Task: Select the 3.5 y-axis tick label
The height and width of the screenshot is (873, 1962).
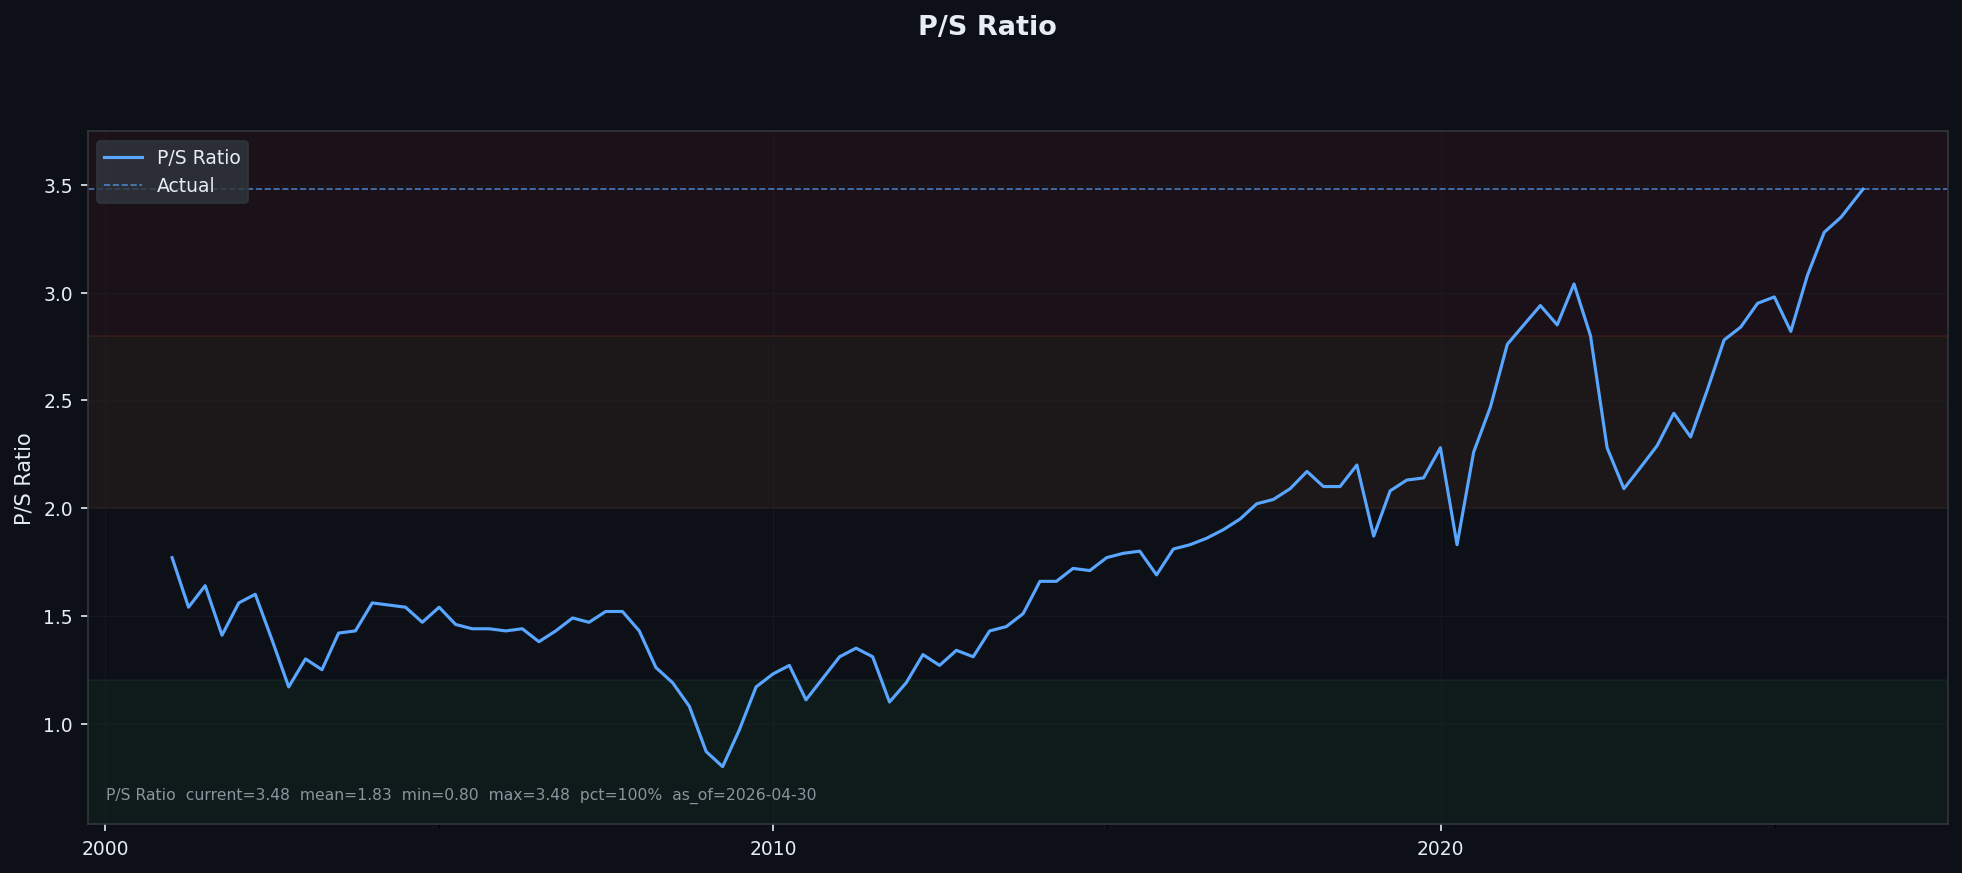Action: tap(59, 186)
